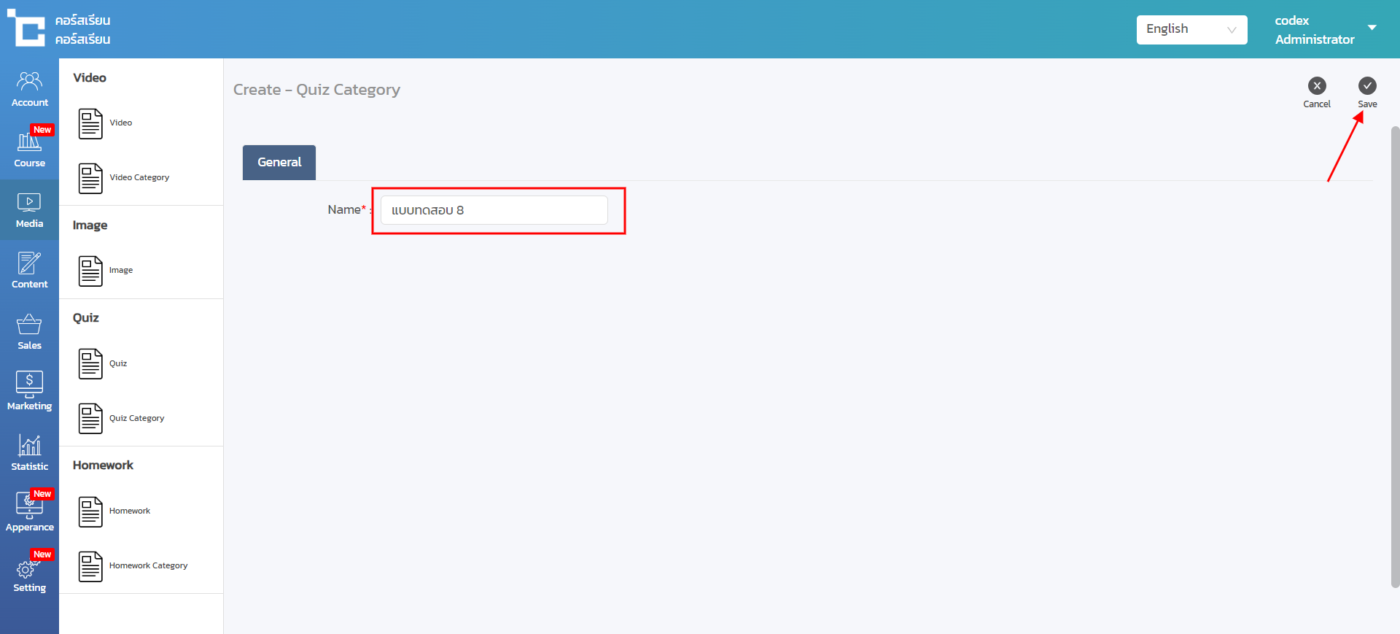
Task: Open the codex Administrator user menu
Action: pos(1325,30)
